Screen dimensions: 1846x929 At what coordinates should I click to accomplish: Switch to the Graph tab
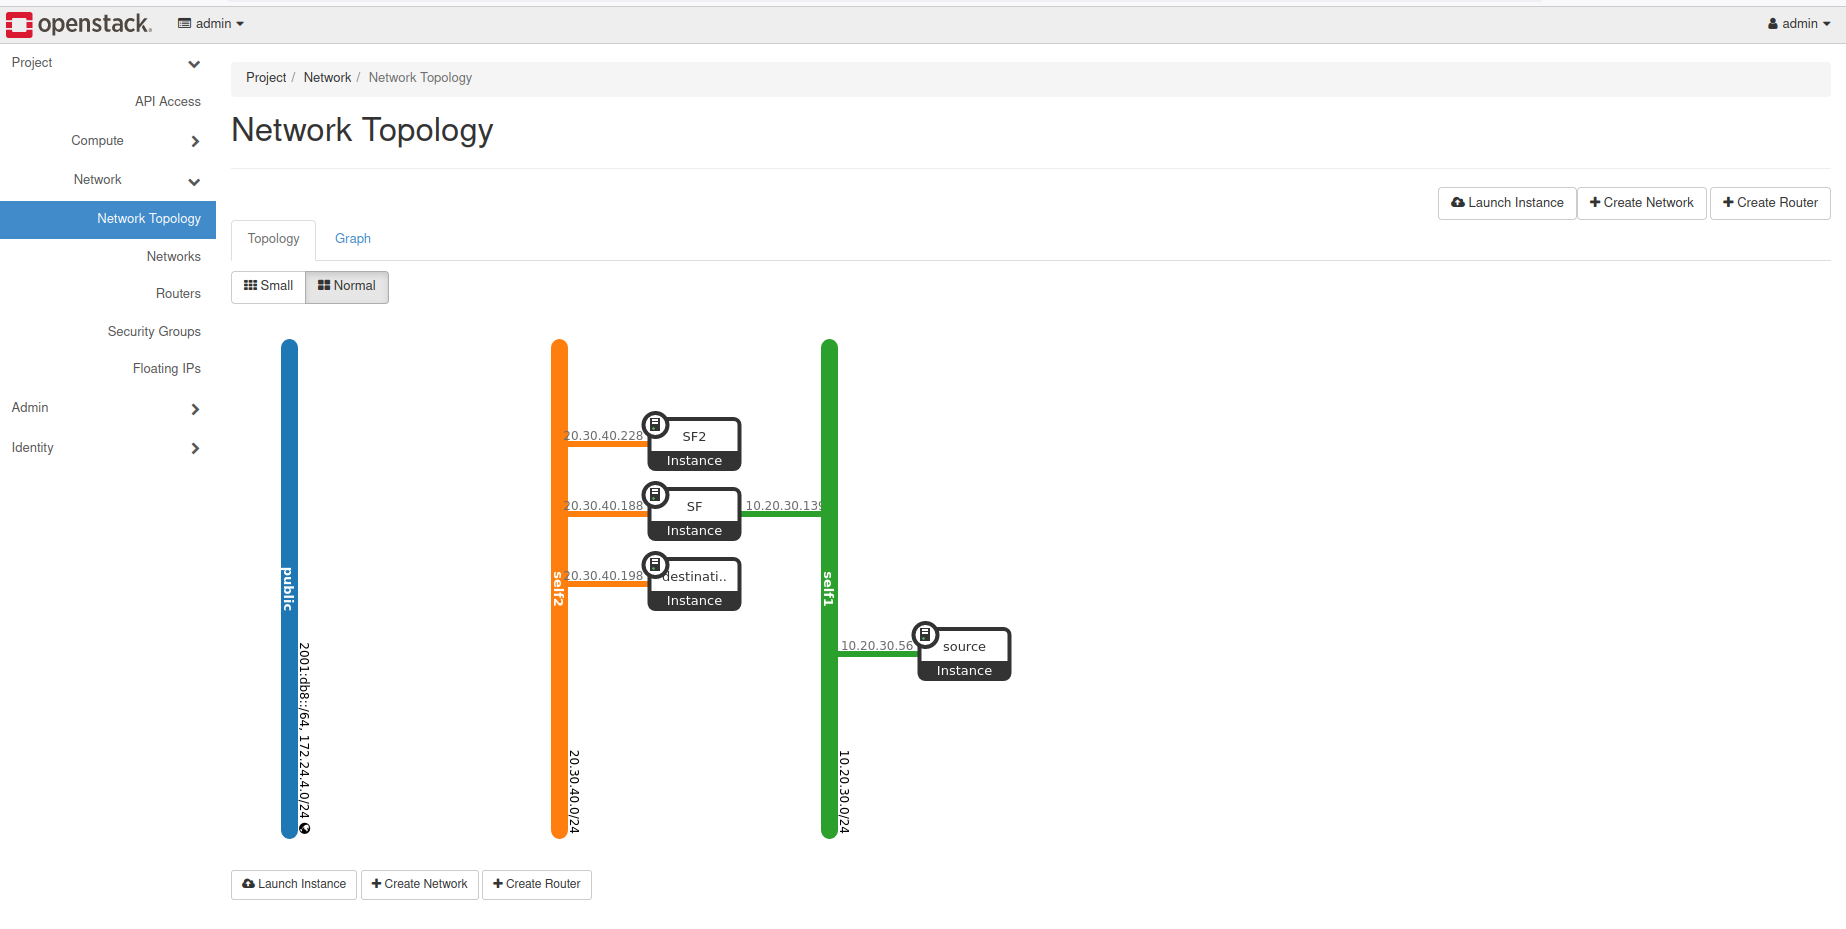(353, 239)
